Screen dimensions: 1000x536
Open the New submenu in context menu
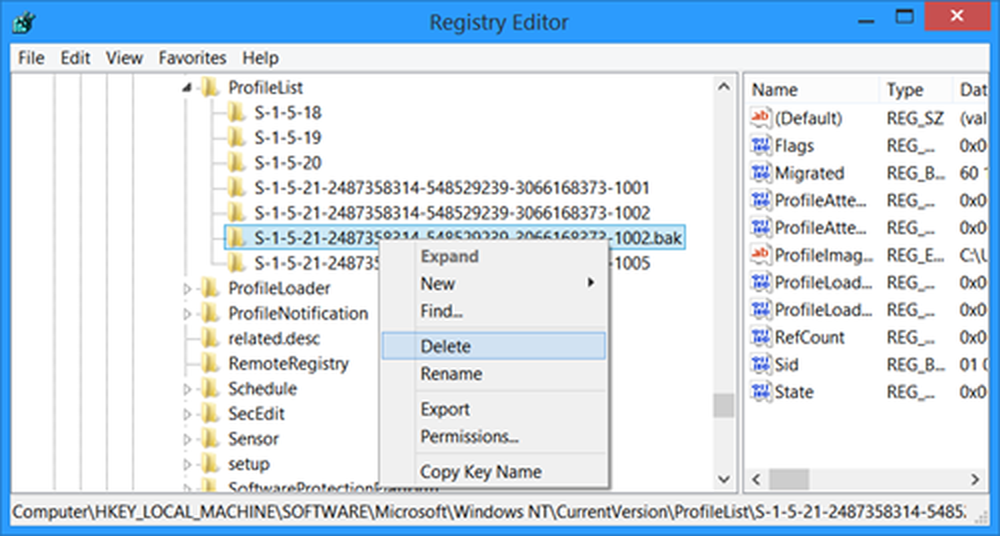pyautogui.click(x=438, y=284)
